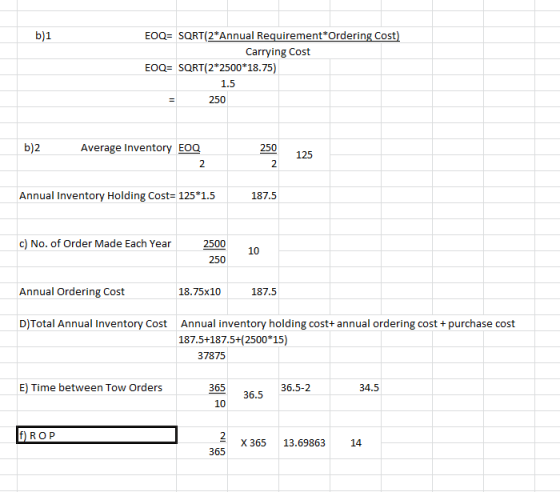Click the total cost value 37875

[211, 356]
